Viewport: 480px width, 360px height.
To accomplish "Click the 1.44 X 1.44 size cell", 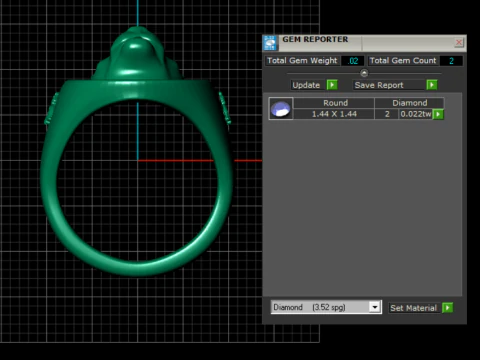I will pyautogui.click(x=334, y=114).
